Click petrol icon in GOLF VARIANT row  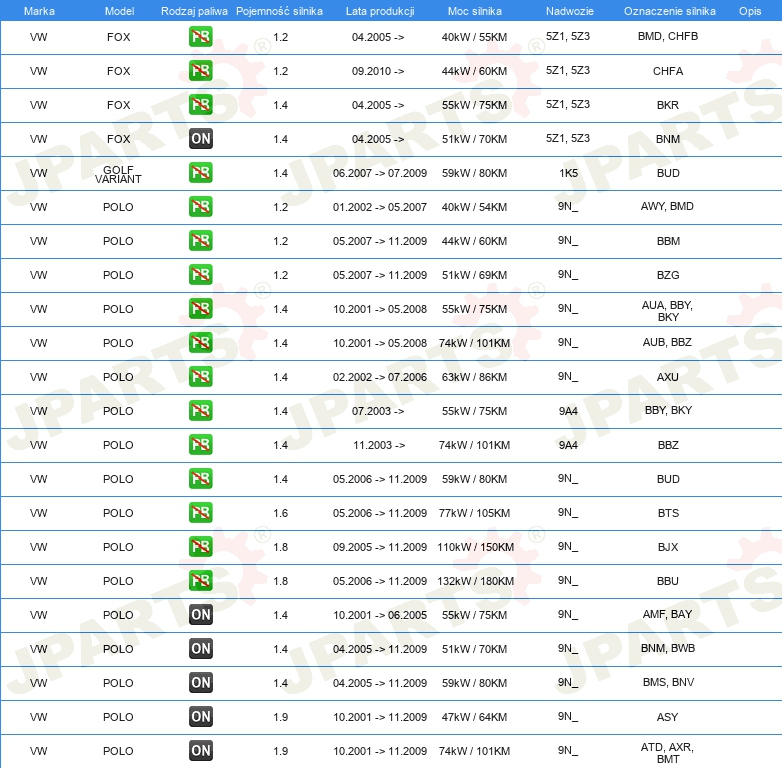tap(200, 173)
